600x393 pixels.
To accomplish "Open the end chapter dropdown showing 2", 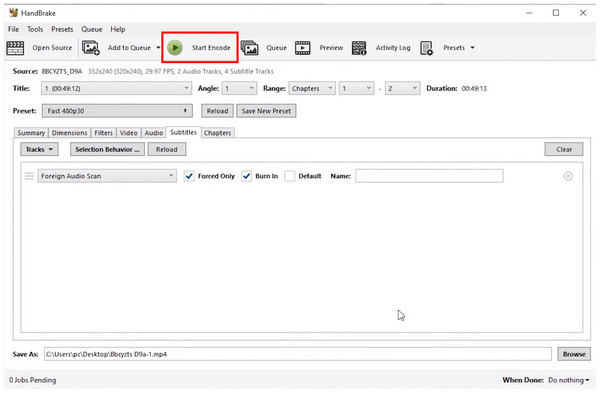I will point(403,88).
